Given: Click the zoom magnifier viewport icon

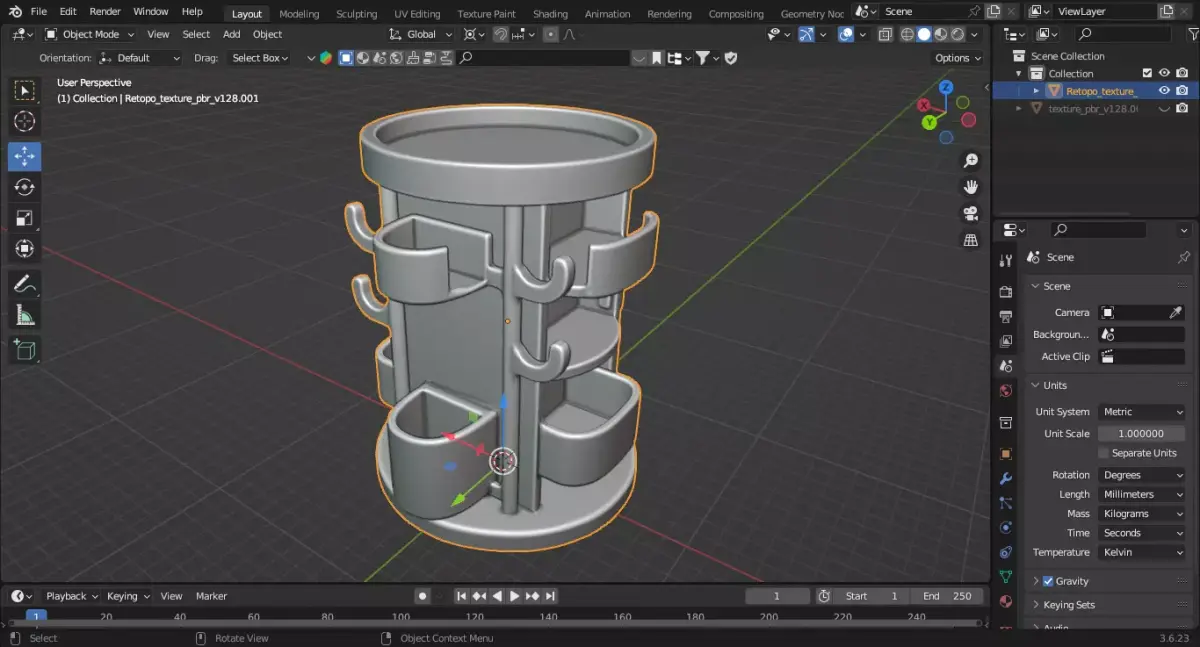Looking at the screenshot, I should (x=969, y=161).
